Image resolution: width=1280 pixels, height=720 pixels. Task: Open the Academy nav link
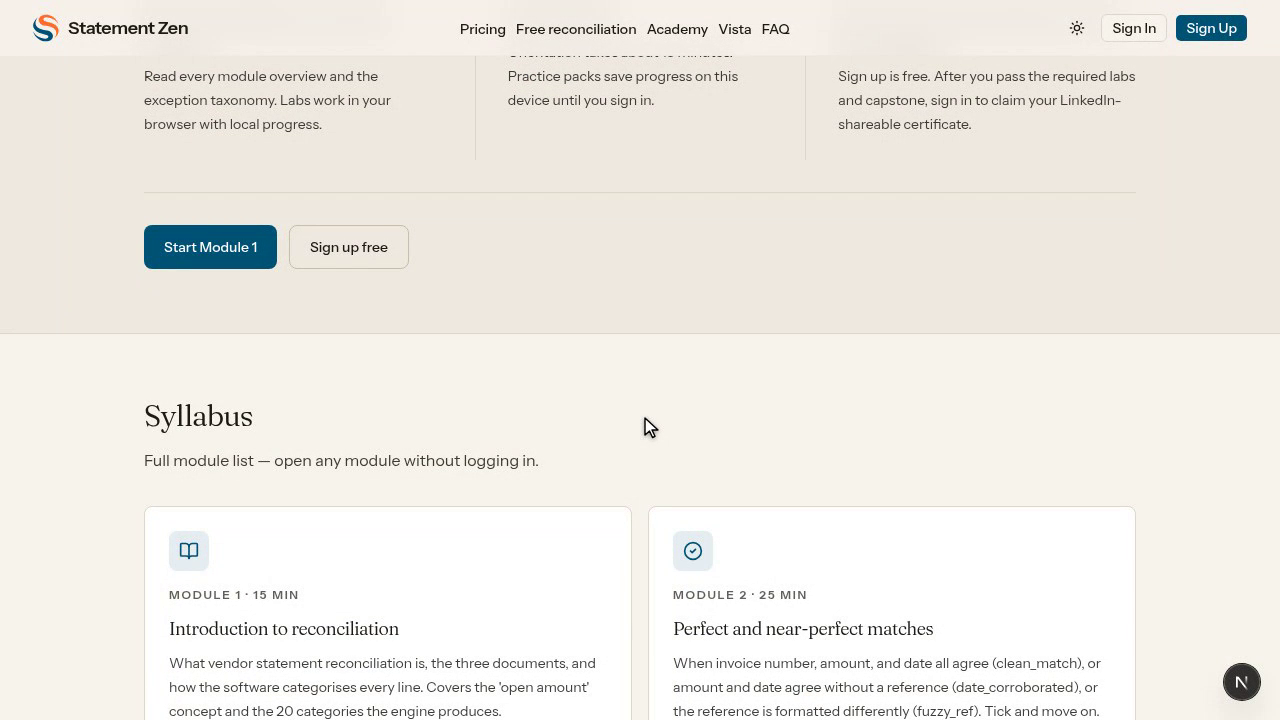[x=677, y=29]
